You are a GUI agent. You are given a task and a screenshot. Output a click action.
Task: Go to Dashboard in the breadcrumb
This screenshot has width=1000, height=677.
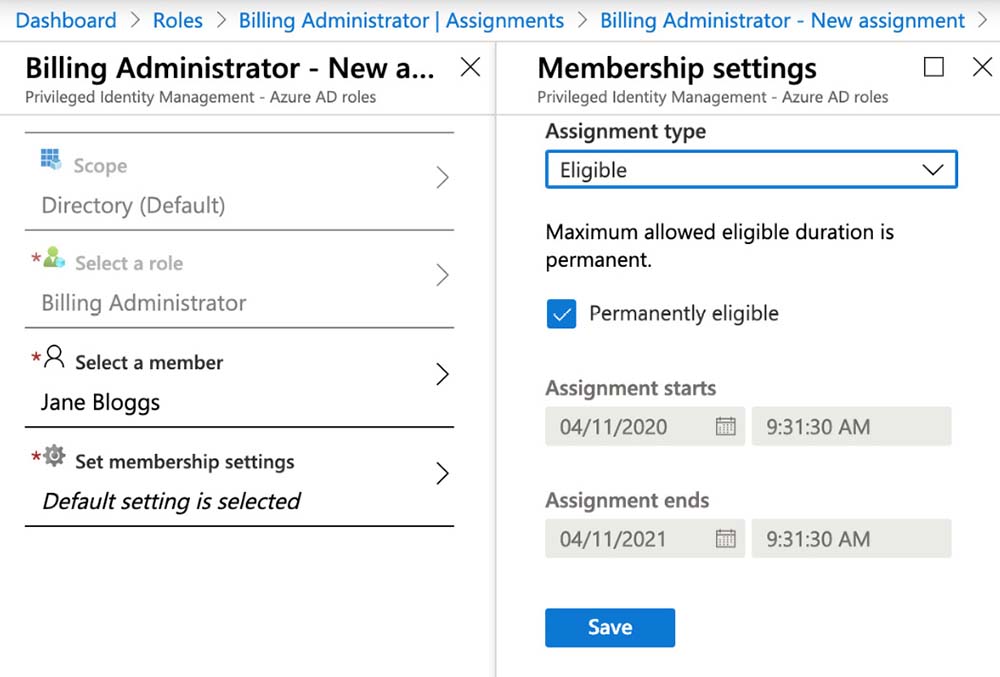click(x=66, y=20)
